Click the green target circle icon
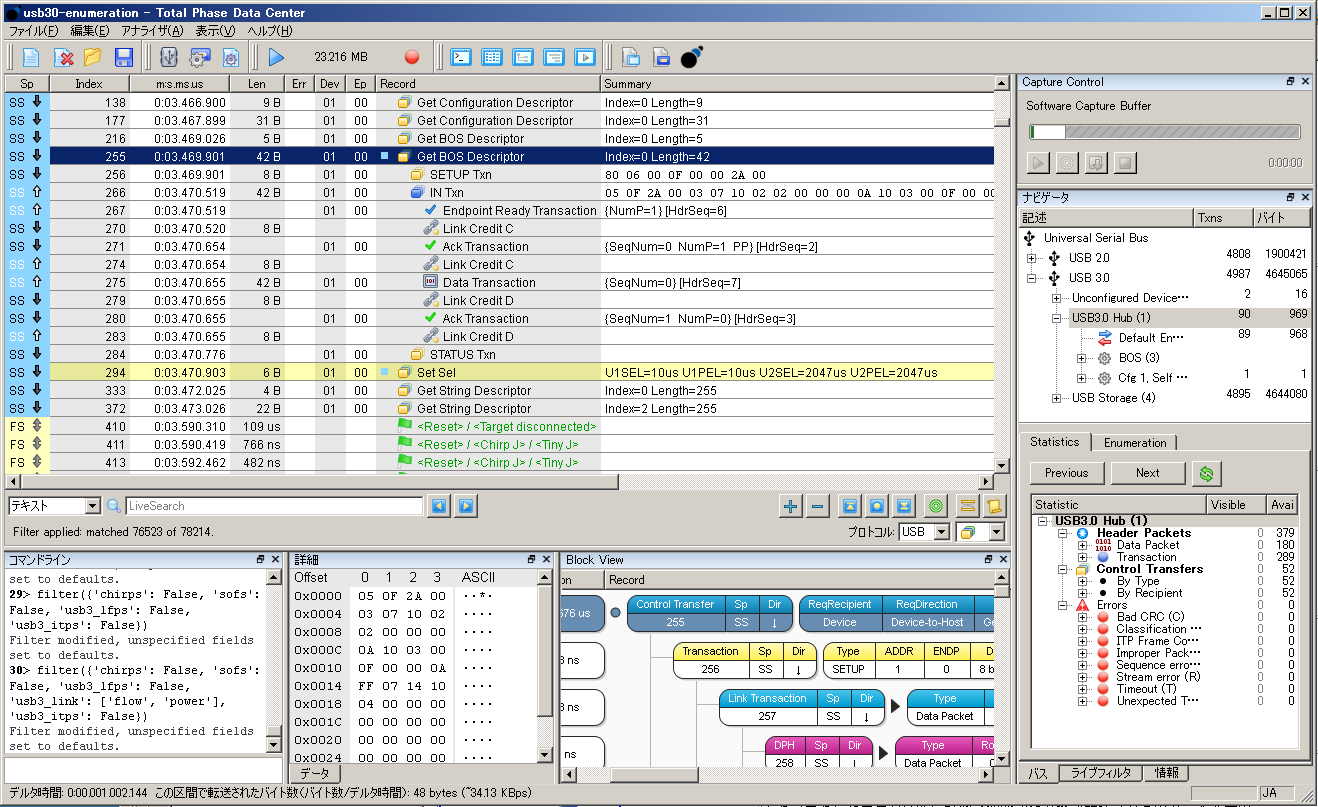Screen dimensions: 1318x807 pos(936,506)
